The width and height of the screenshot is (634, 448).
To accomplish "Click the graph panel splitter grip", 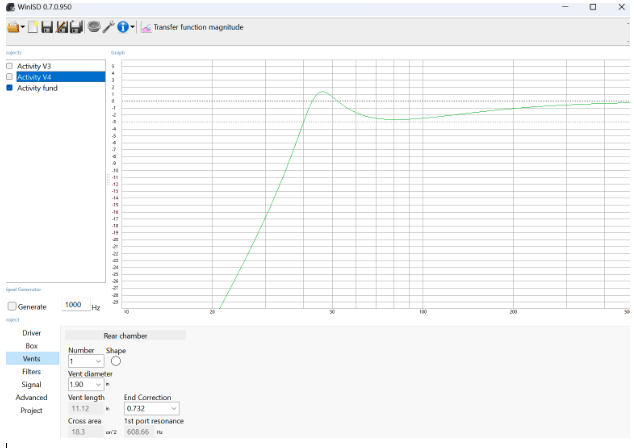I will [x=108, y=180].
